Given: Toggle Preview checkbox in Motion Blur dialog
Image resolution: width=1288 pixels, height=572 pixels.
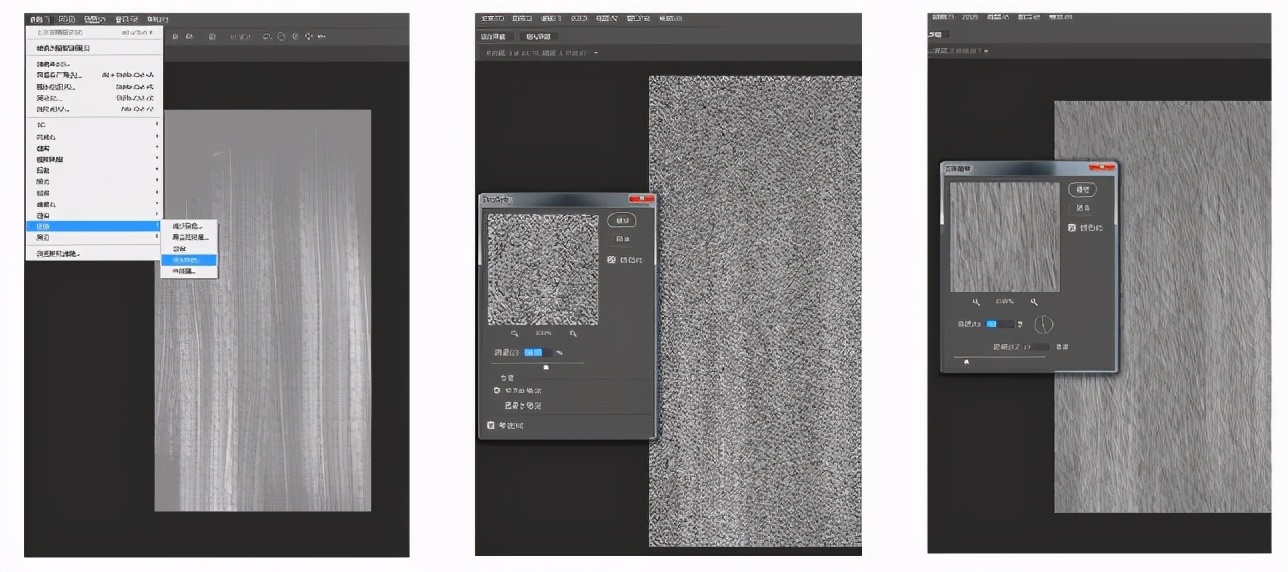Looking at the screenshot, I should [1072, 228].
